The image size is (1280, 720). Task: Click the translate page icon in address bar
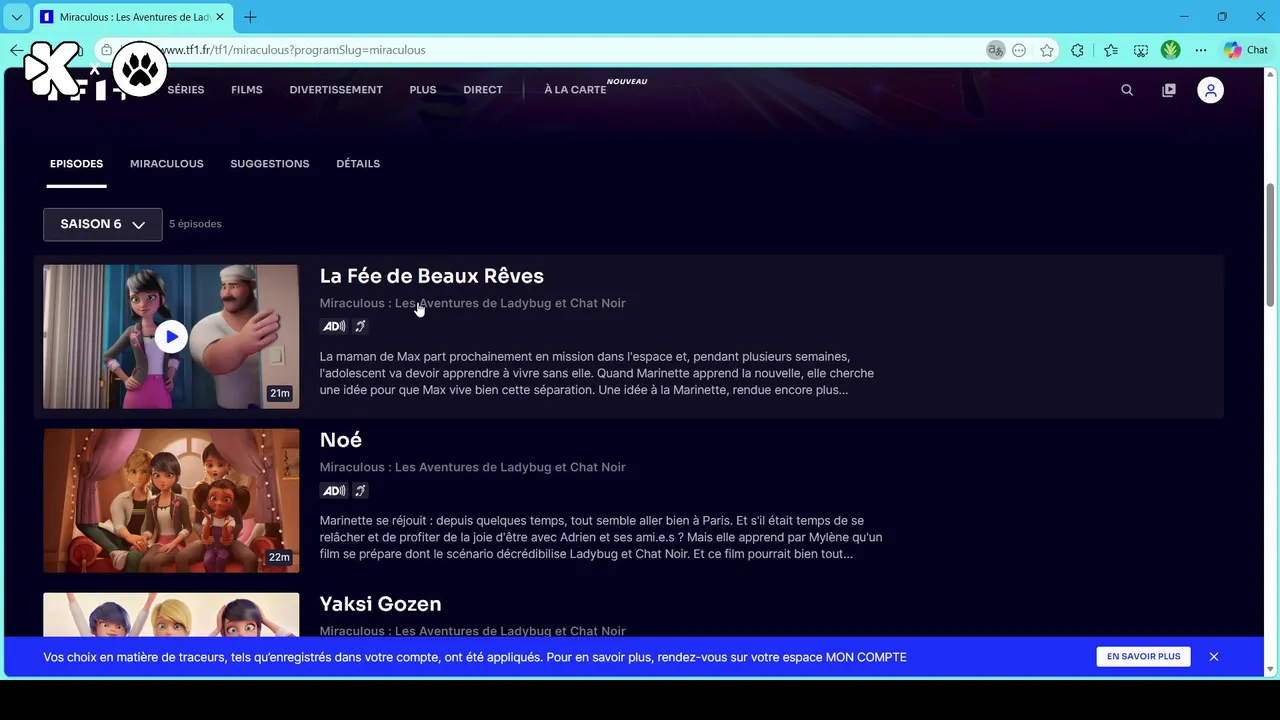995,50
